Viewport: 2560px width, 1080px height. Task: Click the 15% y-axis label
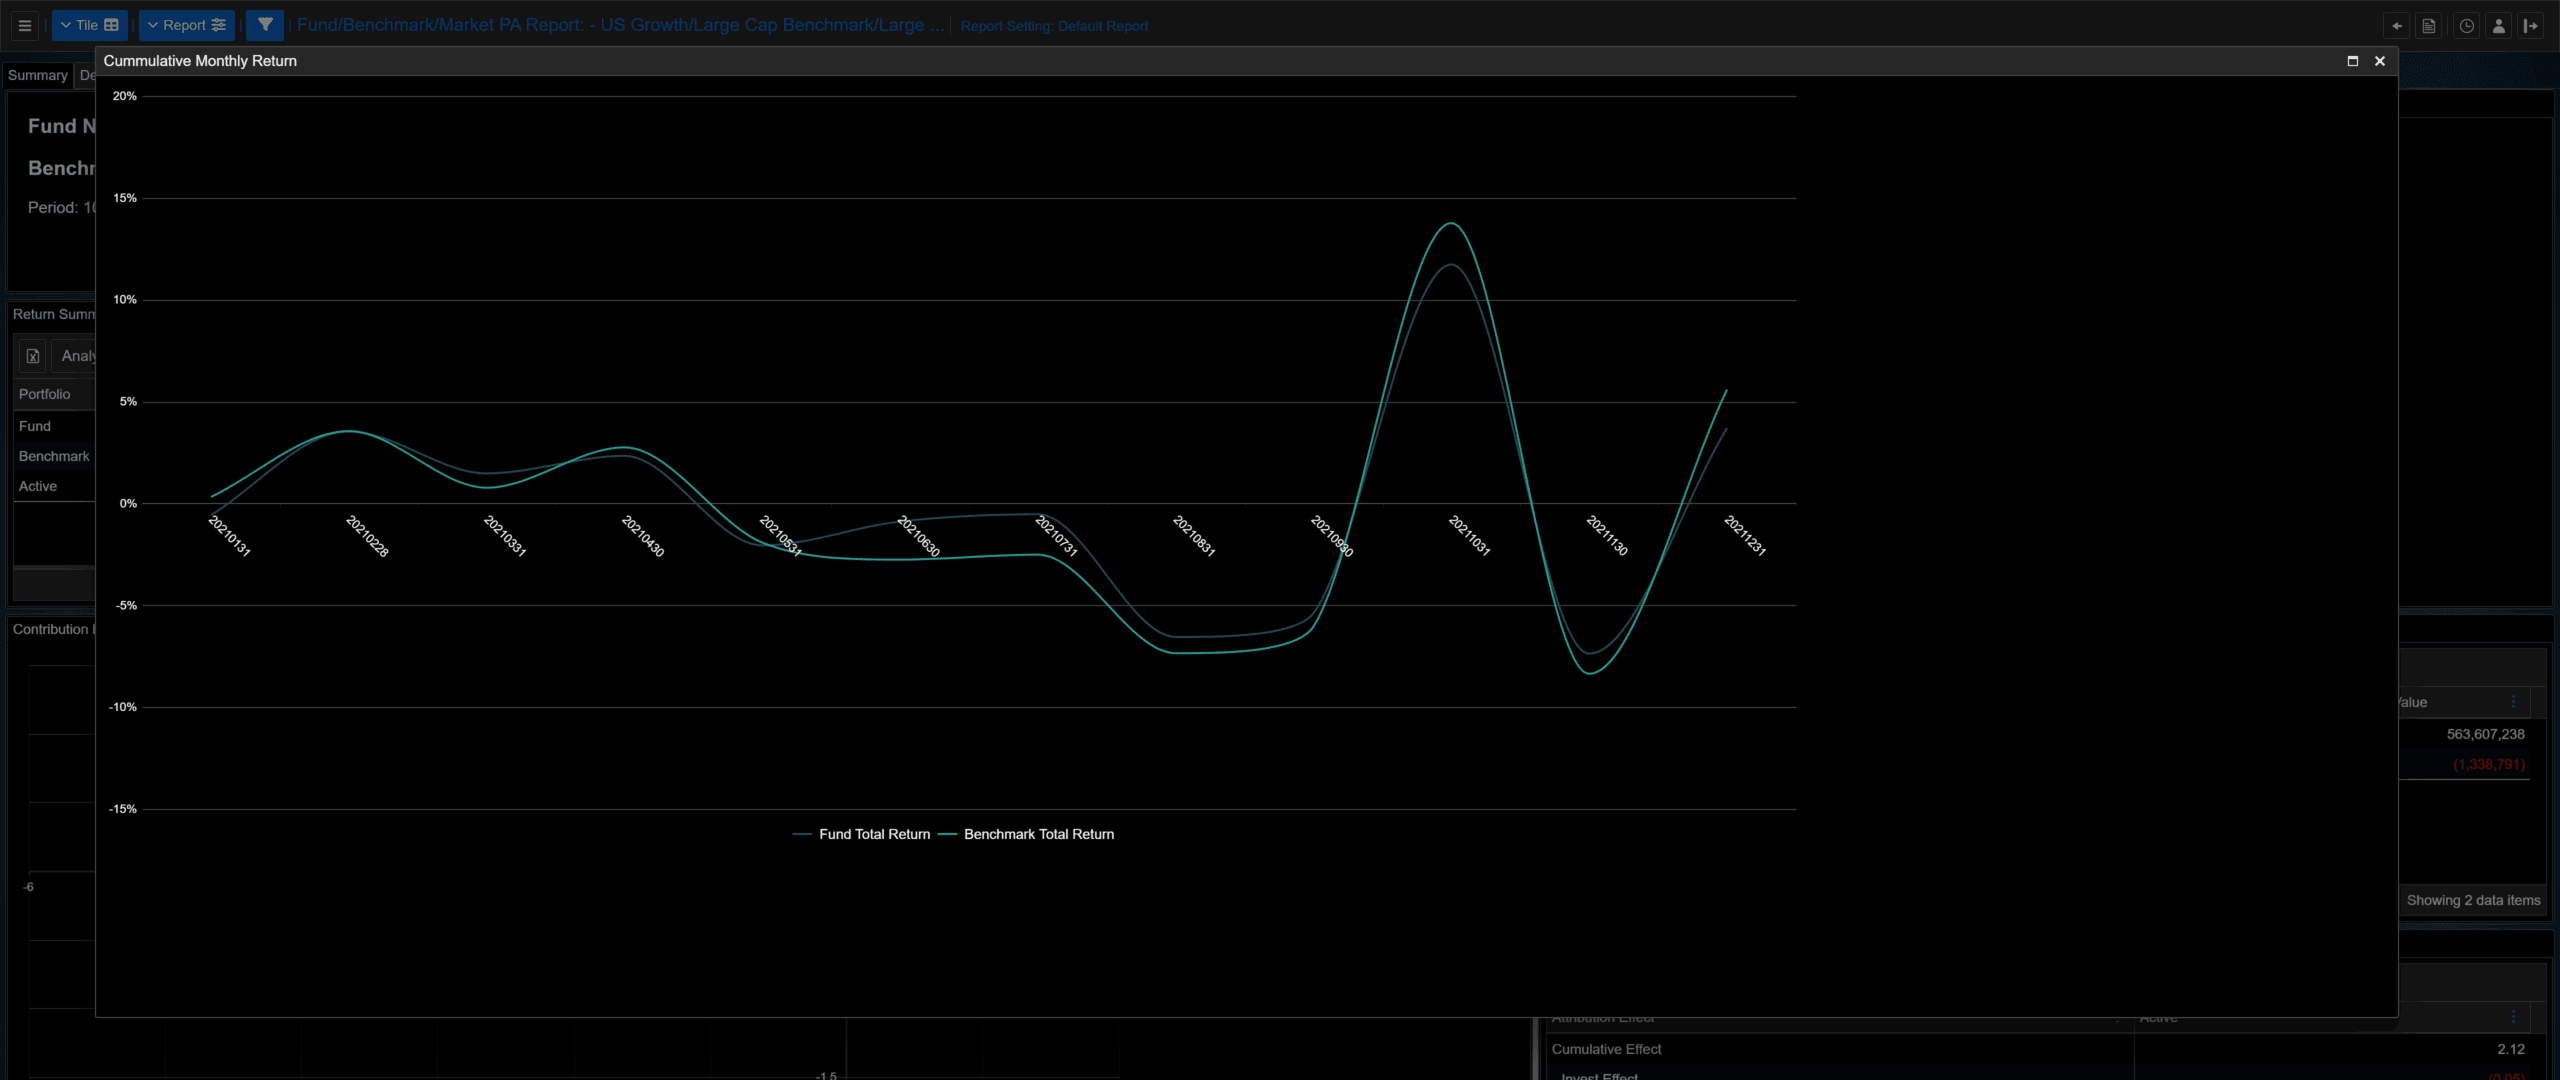click(125, 198)
